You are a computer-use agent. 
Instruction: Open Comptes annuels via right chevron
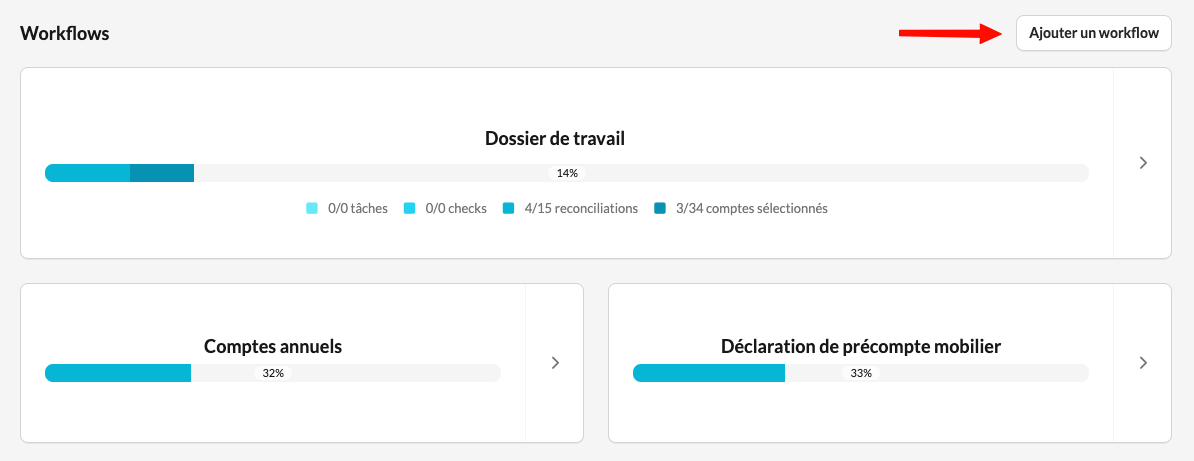(x=555, y=363)
